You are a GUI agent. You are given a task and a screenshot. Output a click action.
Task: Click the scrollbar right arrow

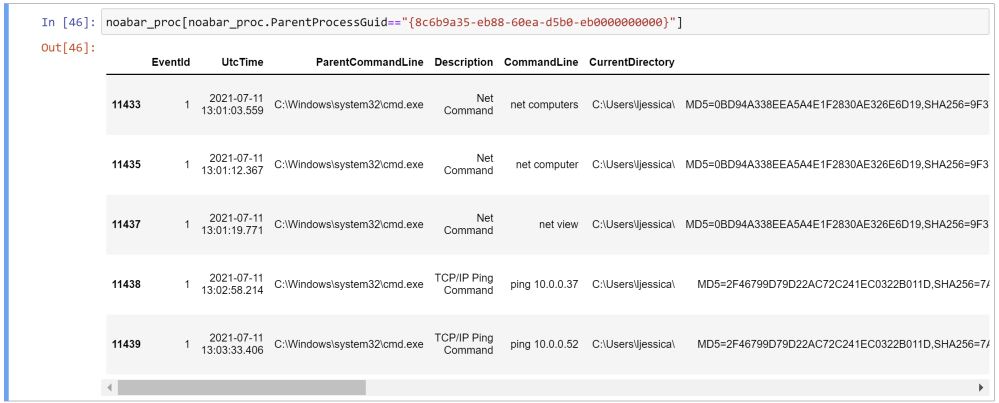click(980, 387)
